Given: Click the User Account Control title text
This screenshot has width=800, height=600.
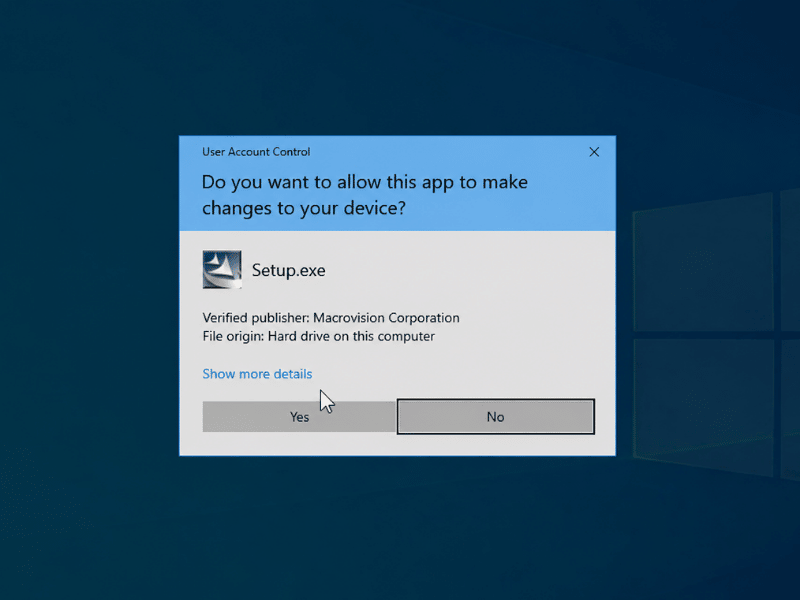Looking at the screenshot, I should point(256,152).
